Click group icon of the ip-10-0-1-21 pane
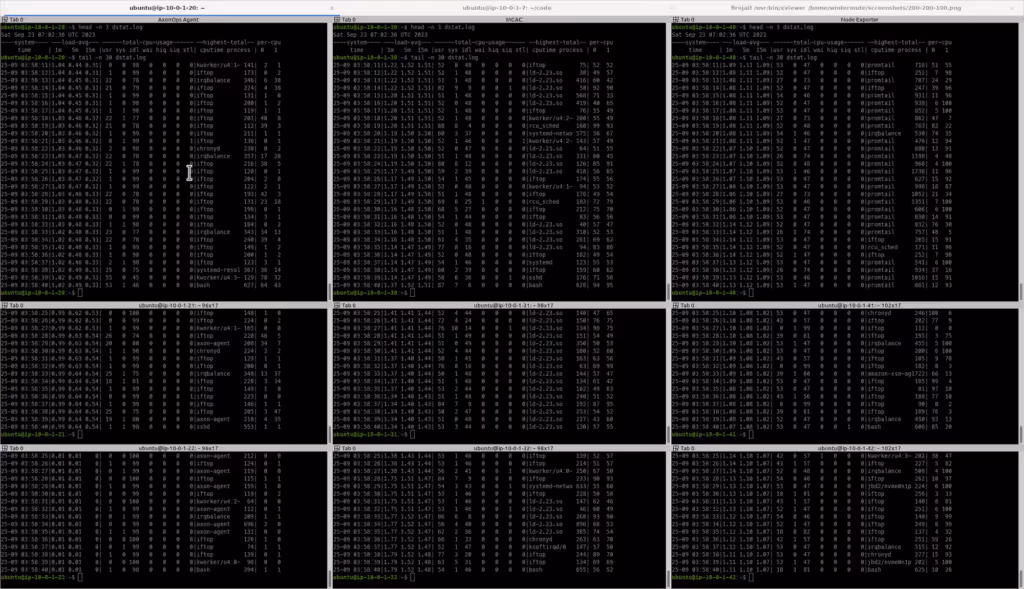The height and width of the screenshot is (589, 1024). 5,305
